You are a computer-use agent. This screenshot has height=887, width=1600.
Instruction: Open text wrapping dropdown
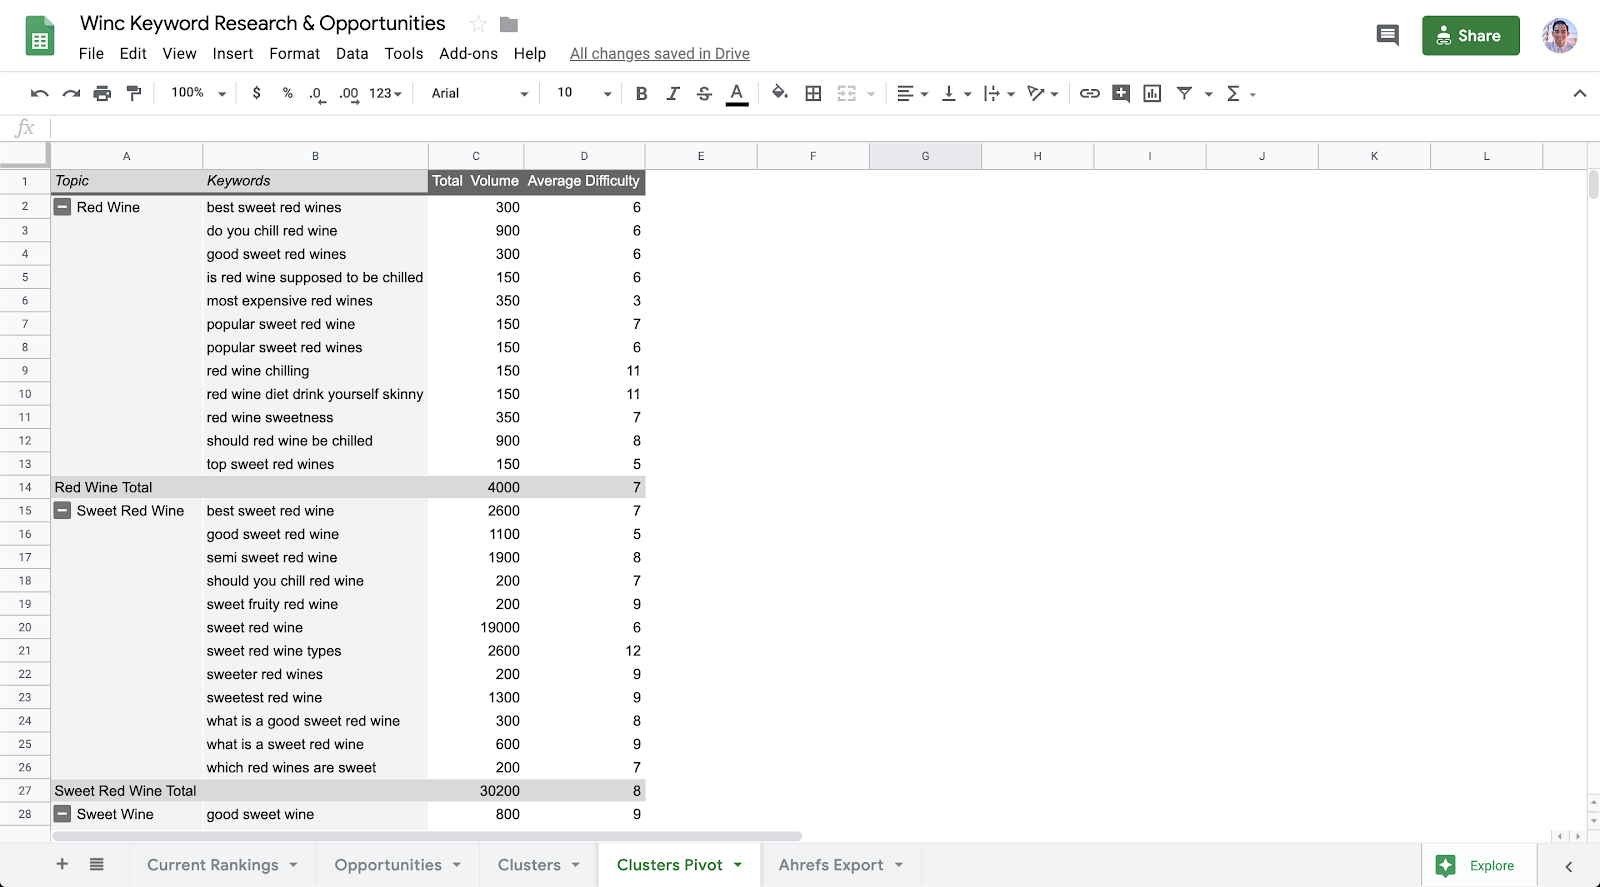click(x=999, y=93)
